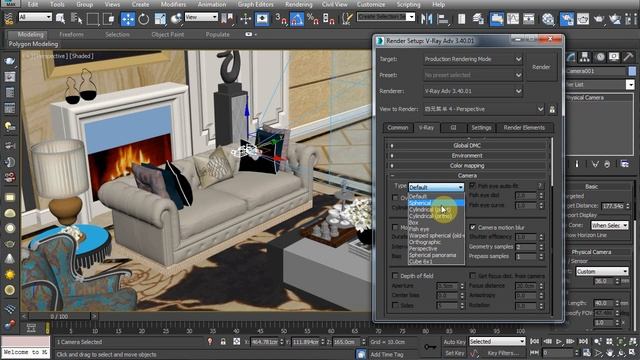Toggle the 3D Snaps icon
The height and width of the screenshot is (360, 640).
click(281, 19)
